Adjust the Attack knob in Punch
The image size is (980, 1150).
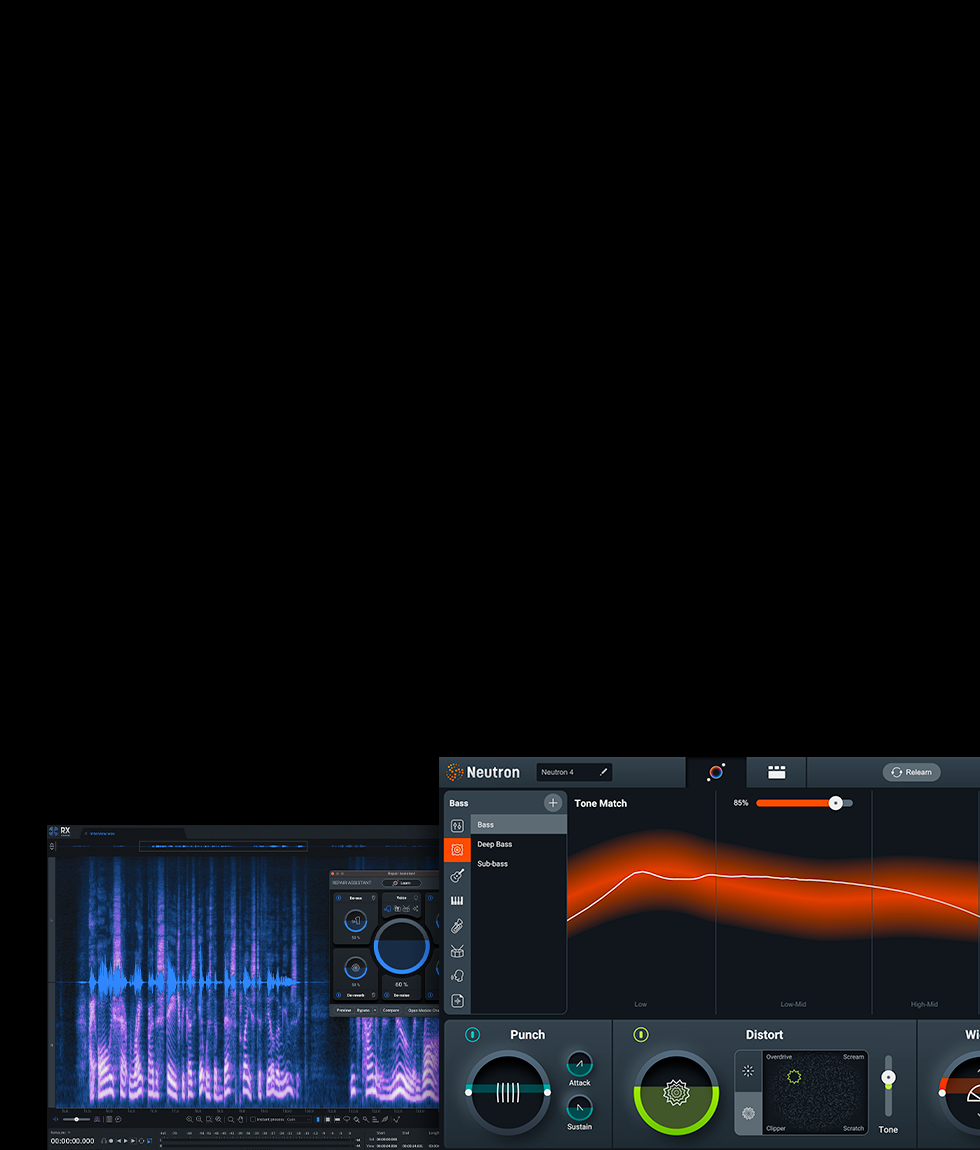click(x=579, y=1063)
